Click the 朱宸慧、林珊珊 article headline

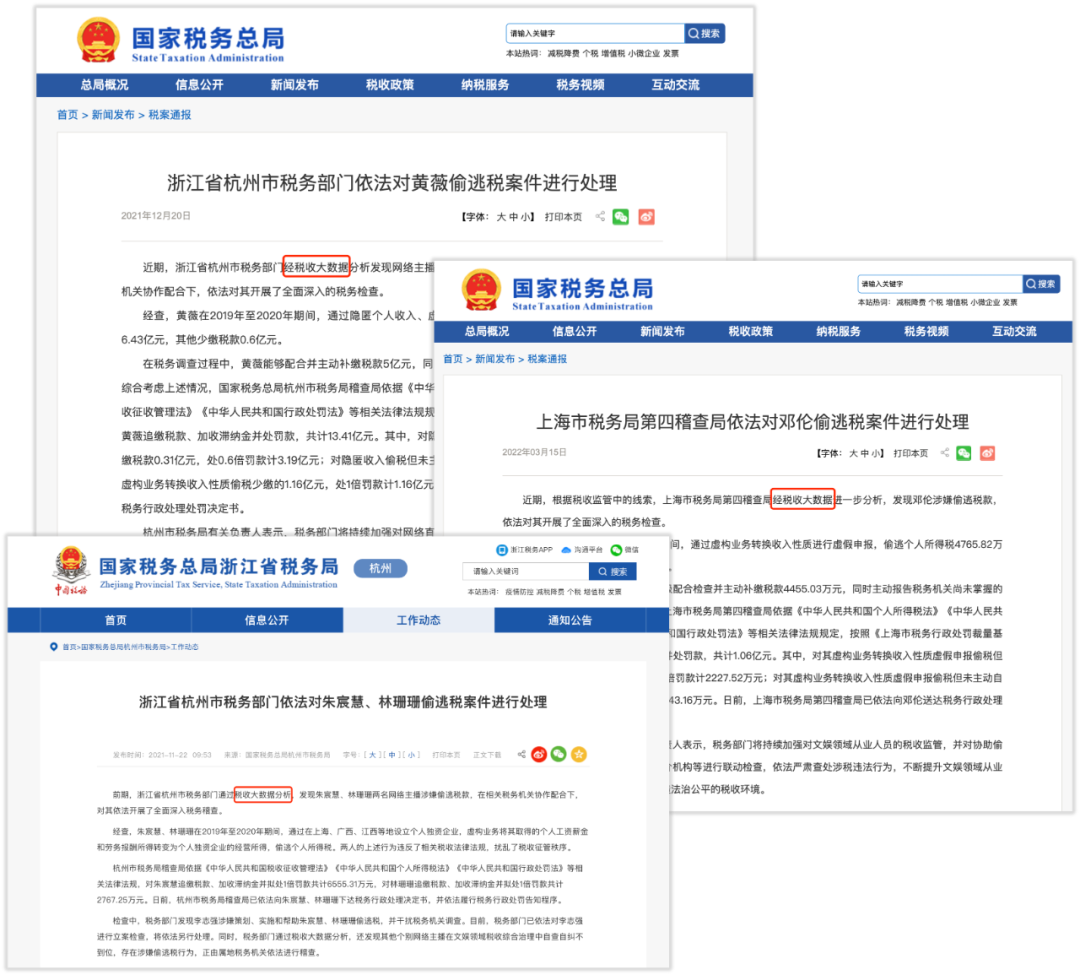(343, 702)
